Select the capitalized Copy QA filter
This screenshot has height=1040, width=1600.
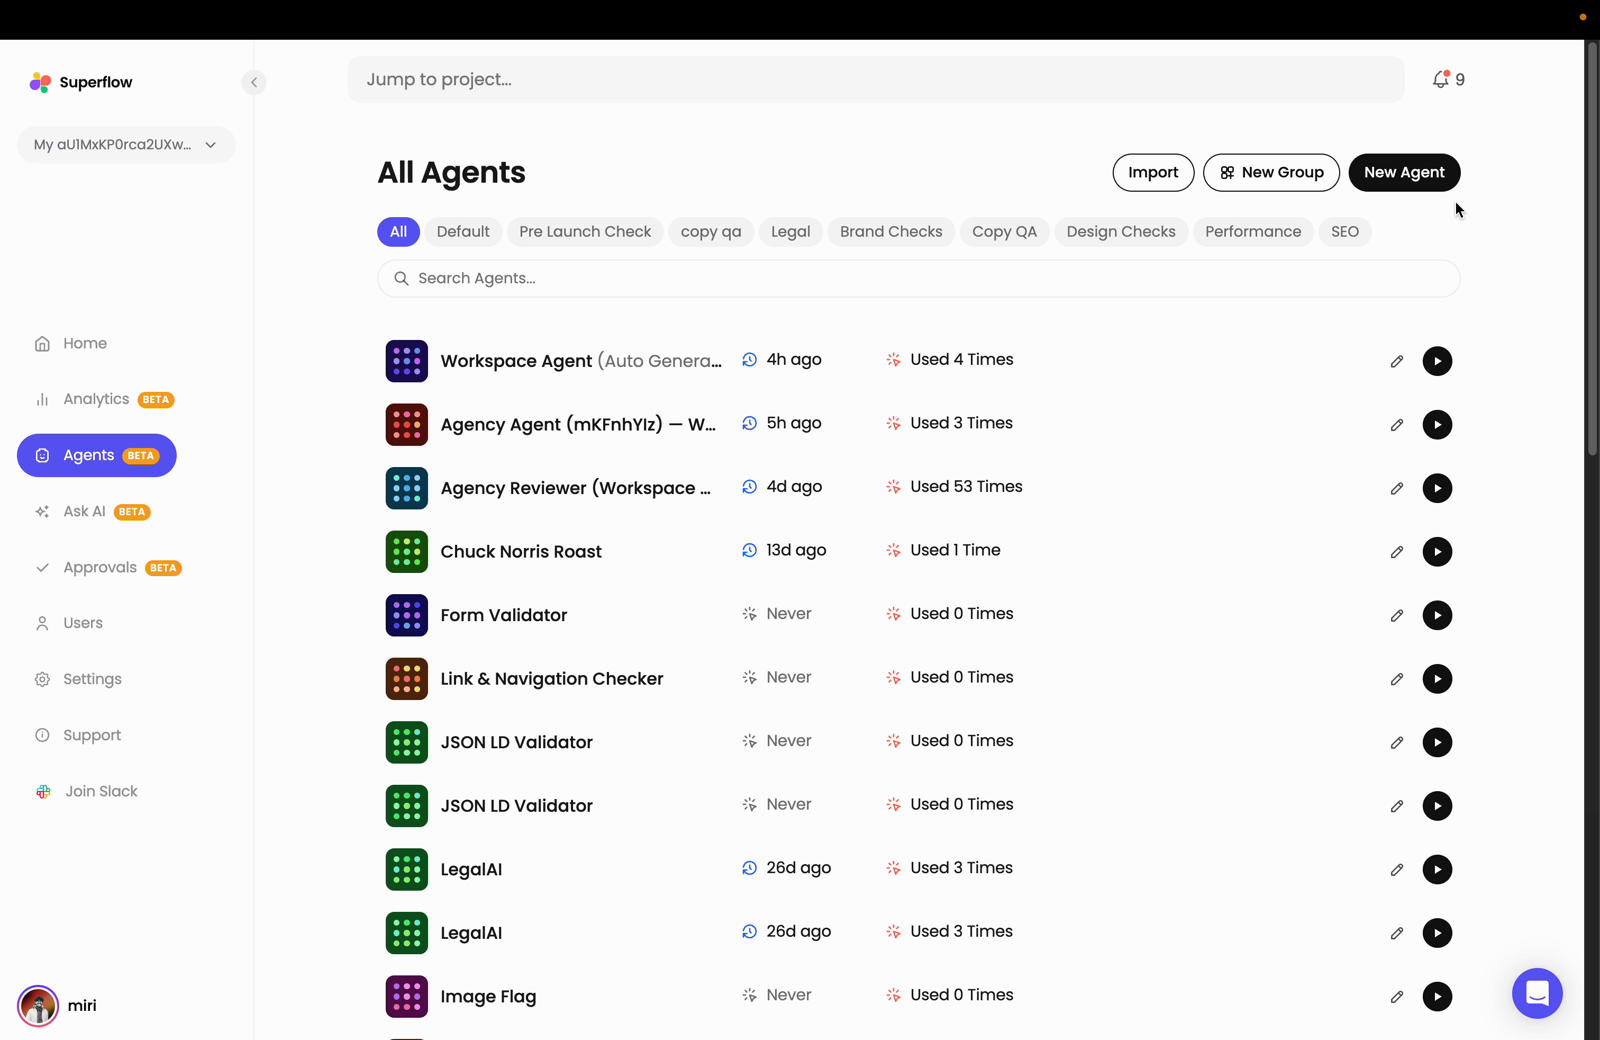[x=1004, y=232]
